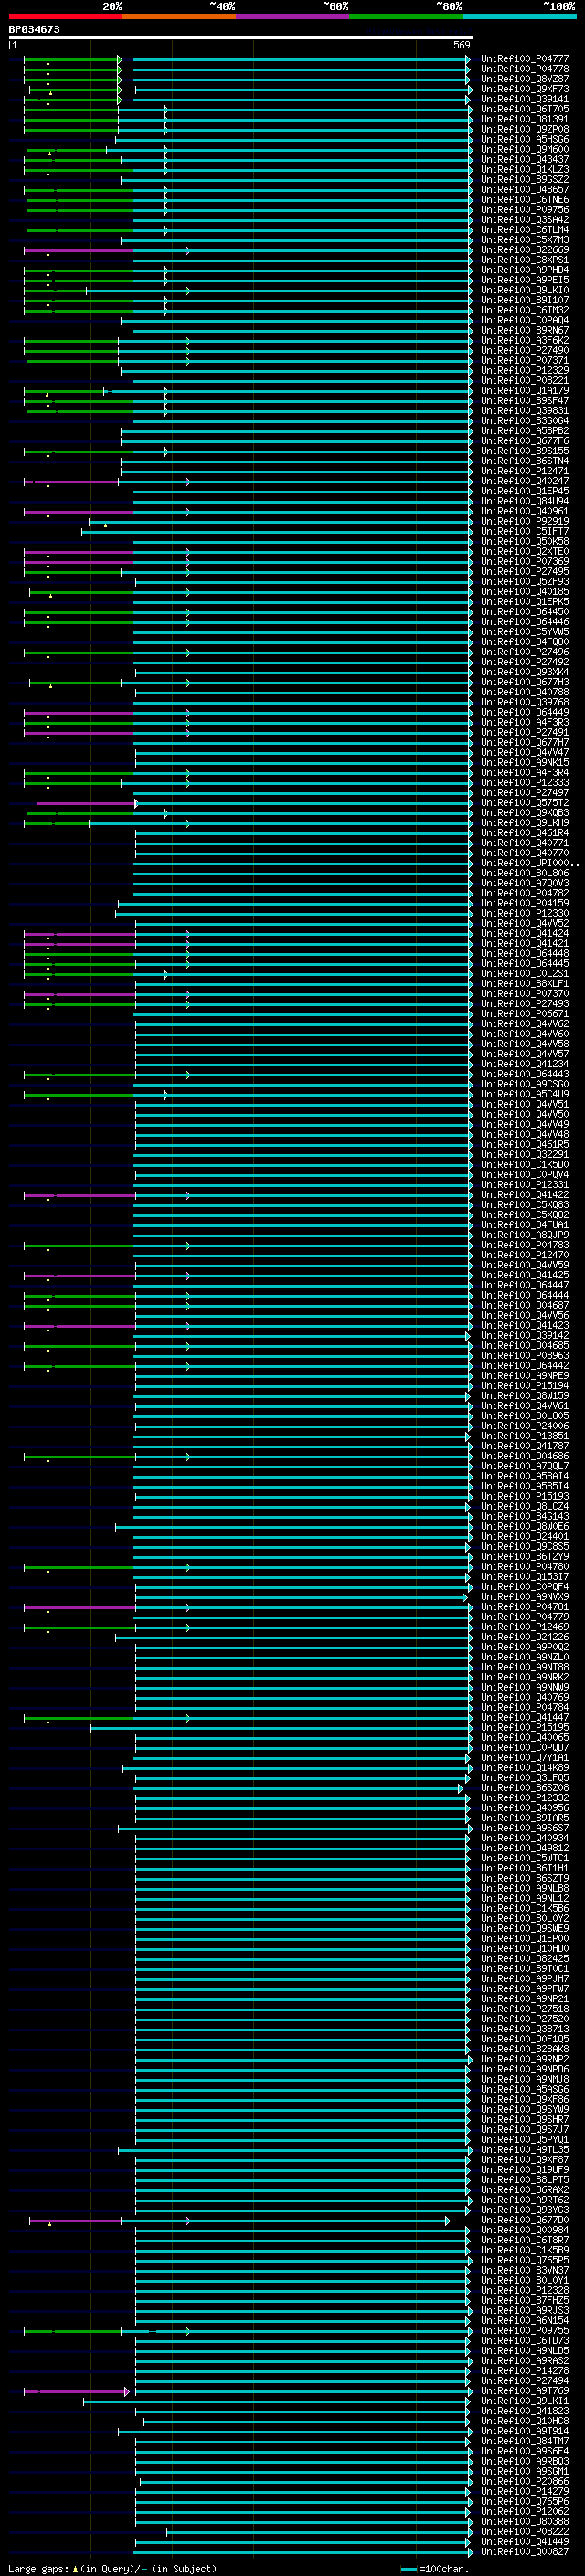Select label UniRef100_C5IFT7
The image size is (585, 2576).
click(525, 531)
